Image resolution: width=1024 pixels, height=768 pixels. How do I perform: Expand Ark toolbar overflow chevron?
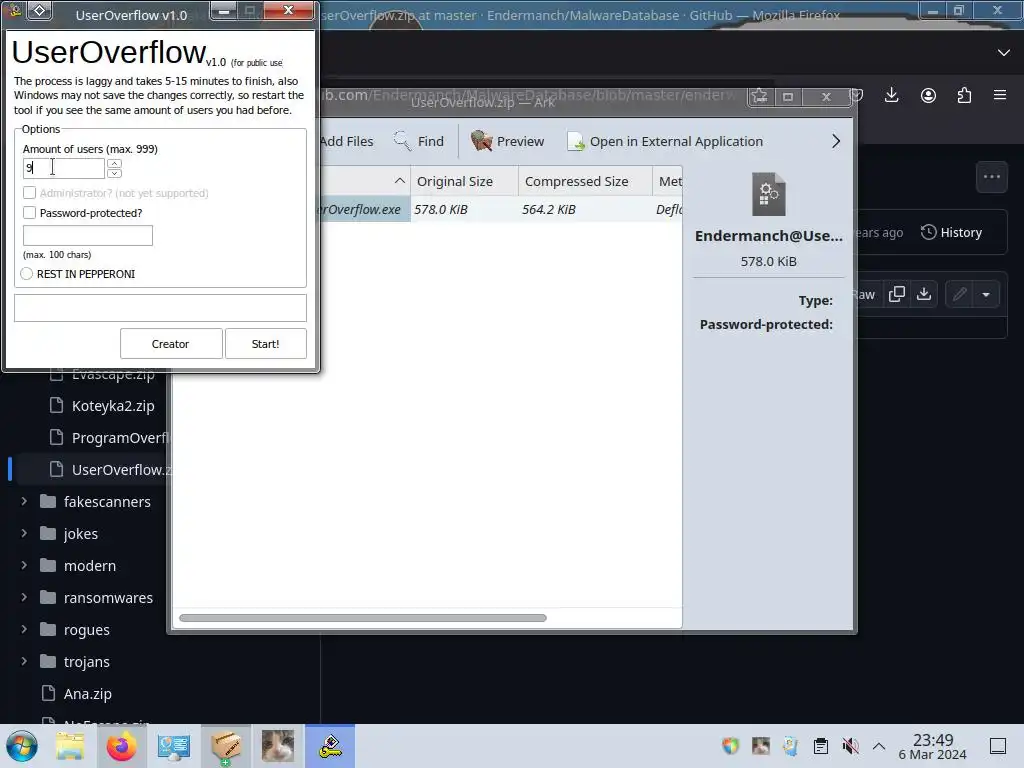836,141
